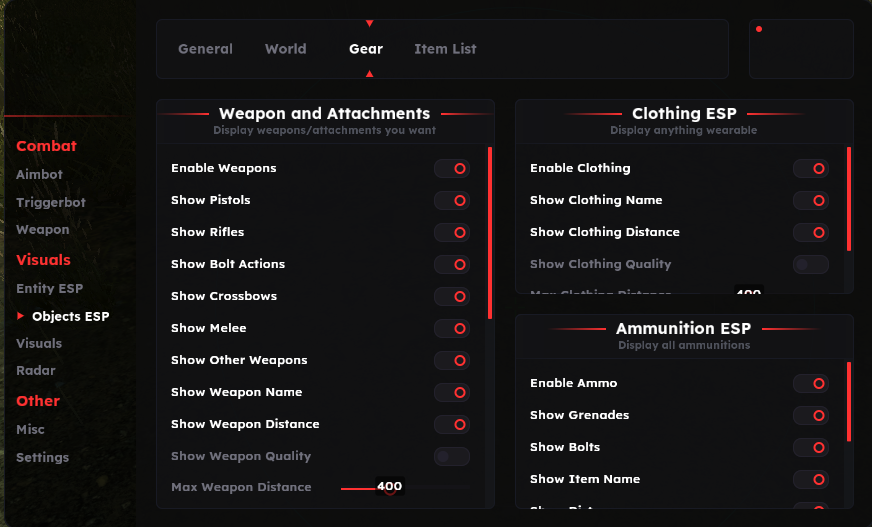The width and height of the screenshot is (872, 527).
Task: Click the Show Grenades label
Action: pyautogui.click(x=579, y=415)
